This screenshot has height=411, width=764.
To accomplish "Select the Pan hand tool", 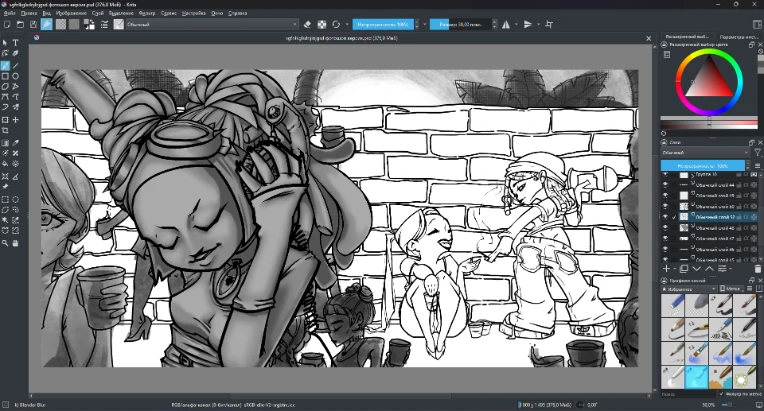I will pyautogui.click(x=16, y=243).
